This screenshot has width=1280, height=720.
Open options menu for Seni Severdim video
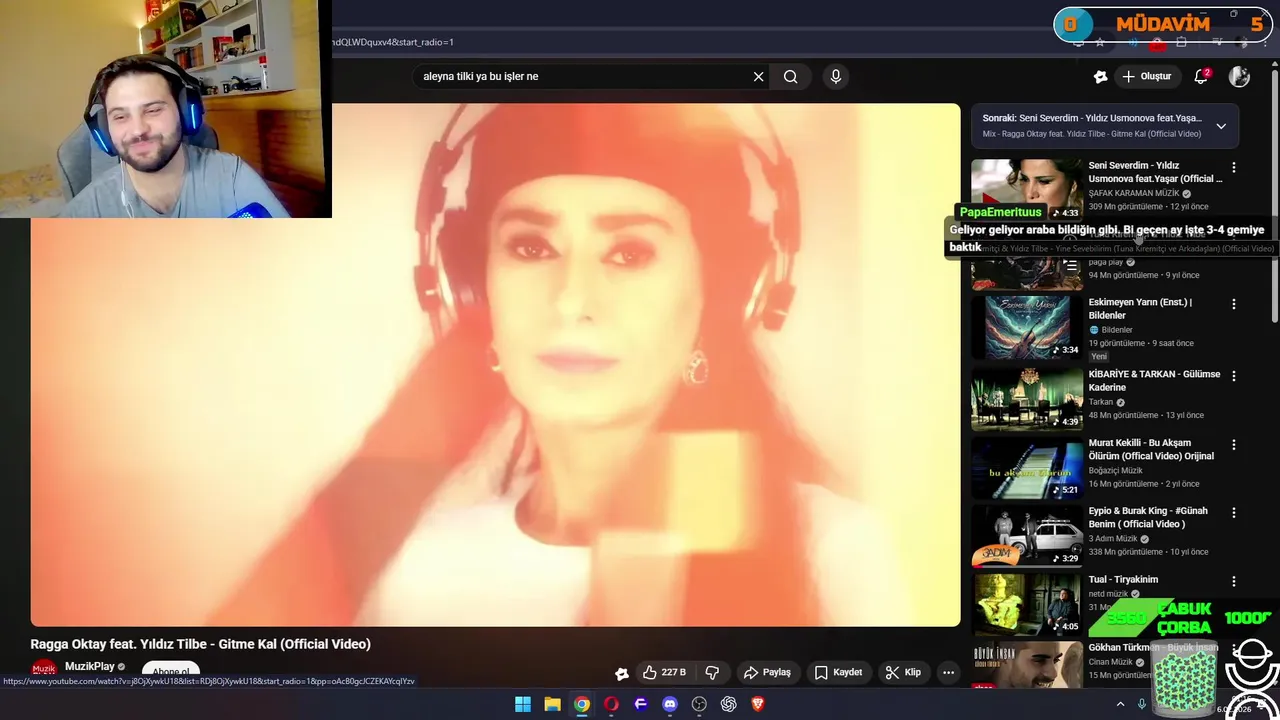1233,168
